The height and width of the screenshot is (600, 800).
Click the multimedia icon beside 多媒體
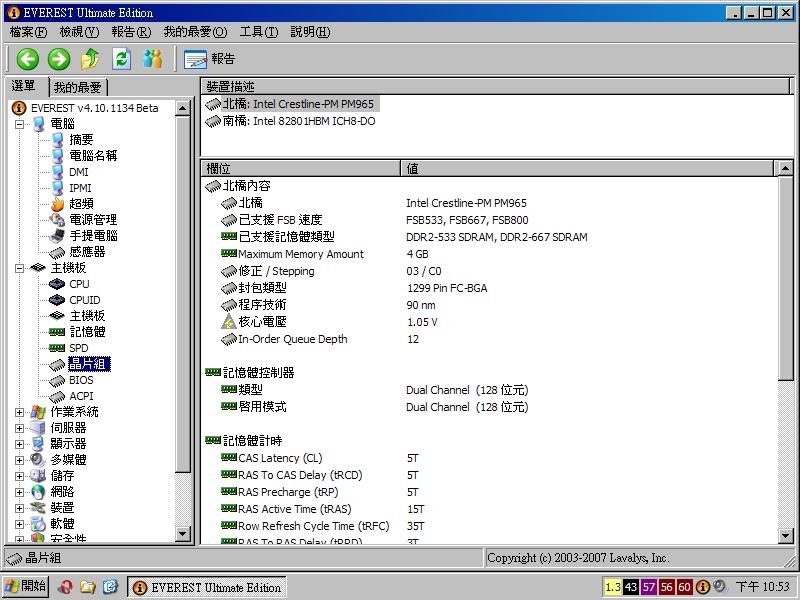point(38,460)
